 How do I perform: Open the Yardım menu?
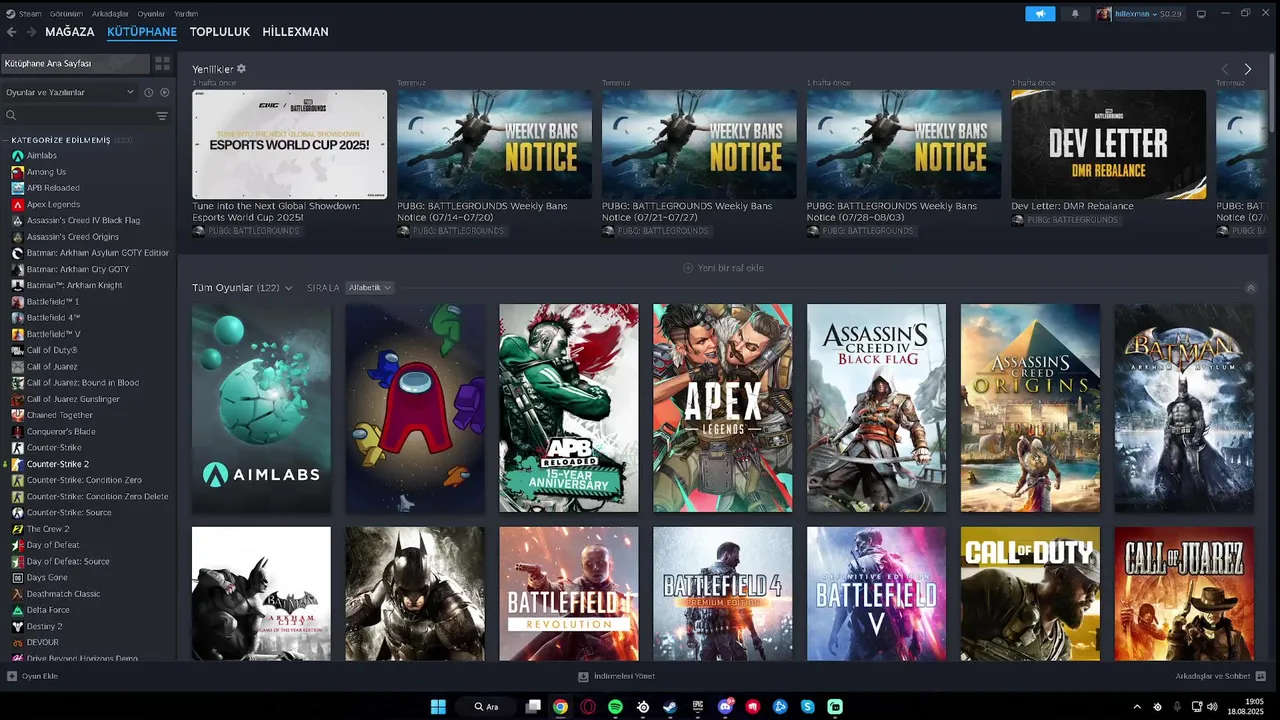click(185, 14)
